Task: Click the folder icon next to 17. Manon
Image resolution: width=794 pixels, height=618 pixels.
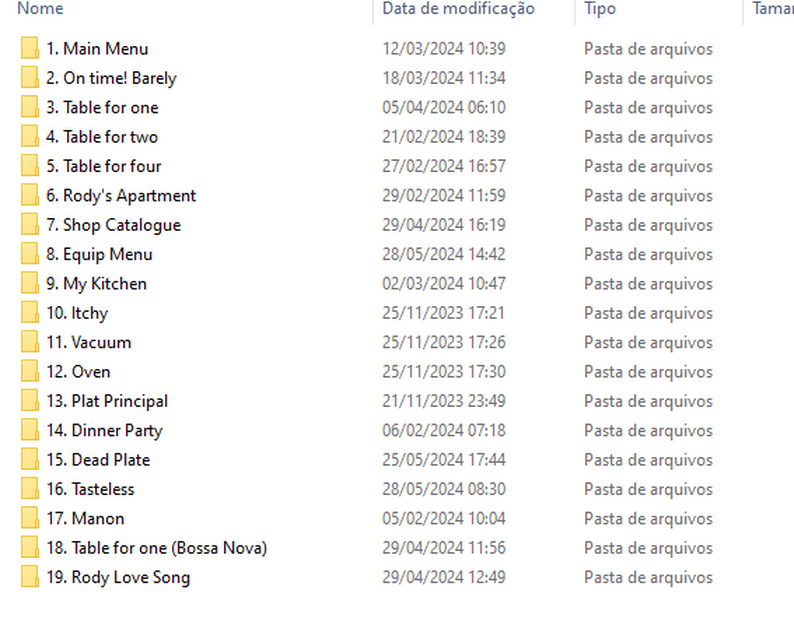Action: pyautogui.click(x=30, y=519)
